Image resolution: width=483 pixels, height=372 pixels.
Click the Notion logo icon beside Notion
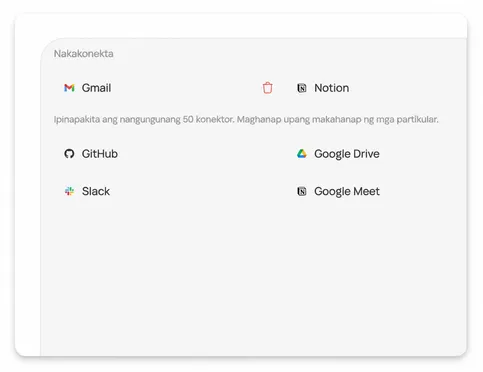302,88
